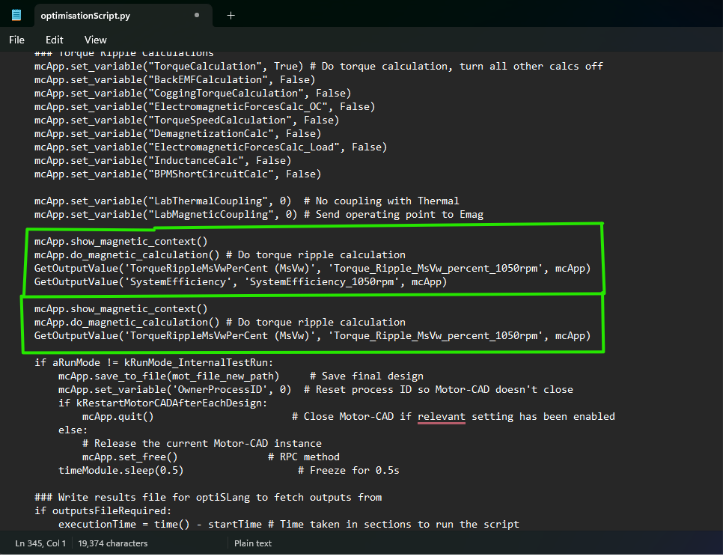This screenshot has width=723, height=555.
Task: Click the mcApp.set_free() line
Action: [x=130, y=456]
